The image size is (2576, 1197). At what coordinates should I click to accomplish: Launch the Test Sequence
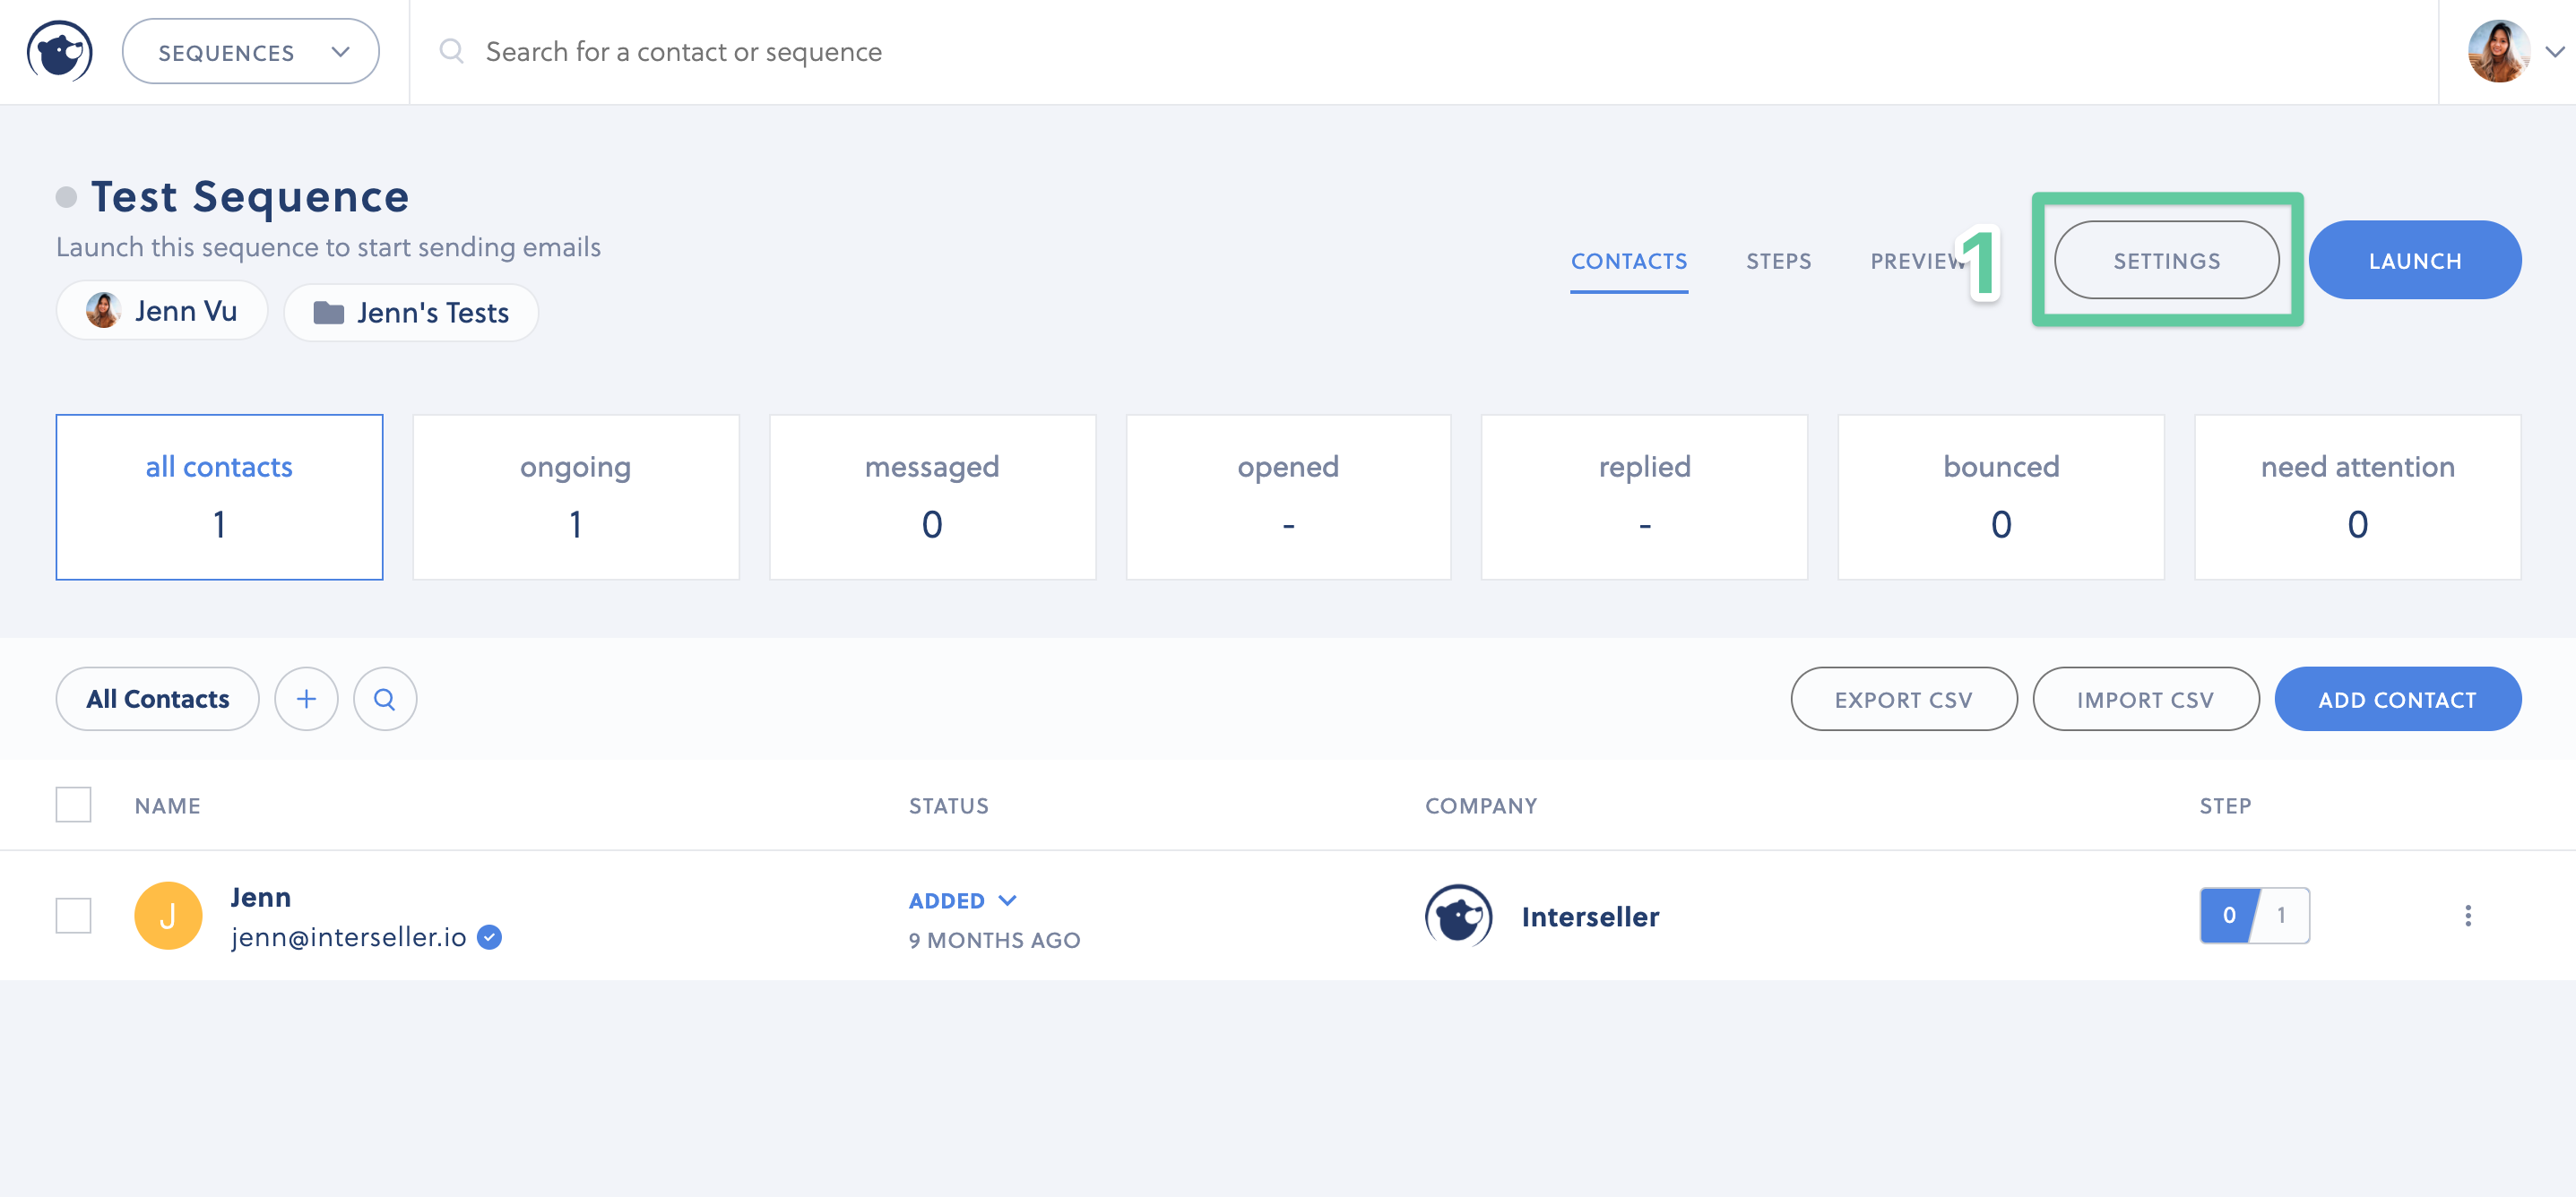[x=2414, y=259]
